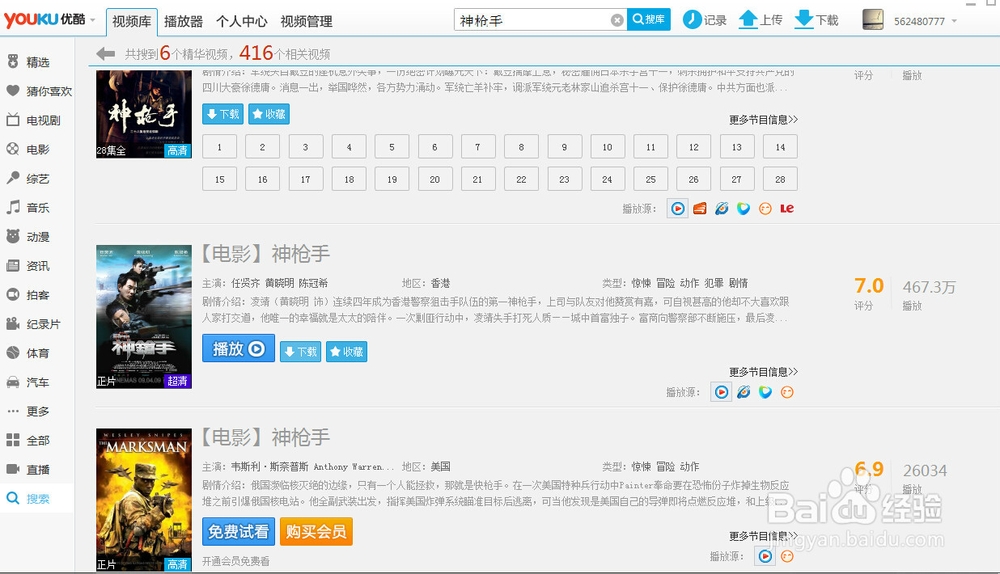Screen dimensions: 1000x574
Task: Choose Youku play source for Hong Kong movie
Action: click(721, 392)
